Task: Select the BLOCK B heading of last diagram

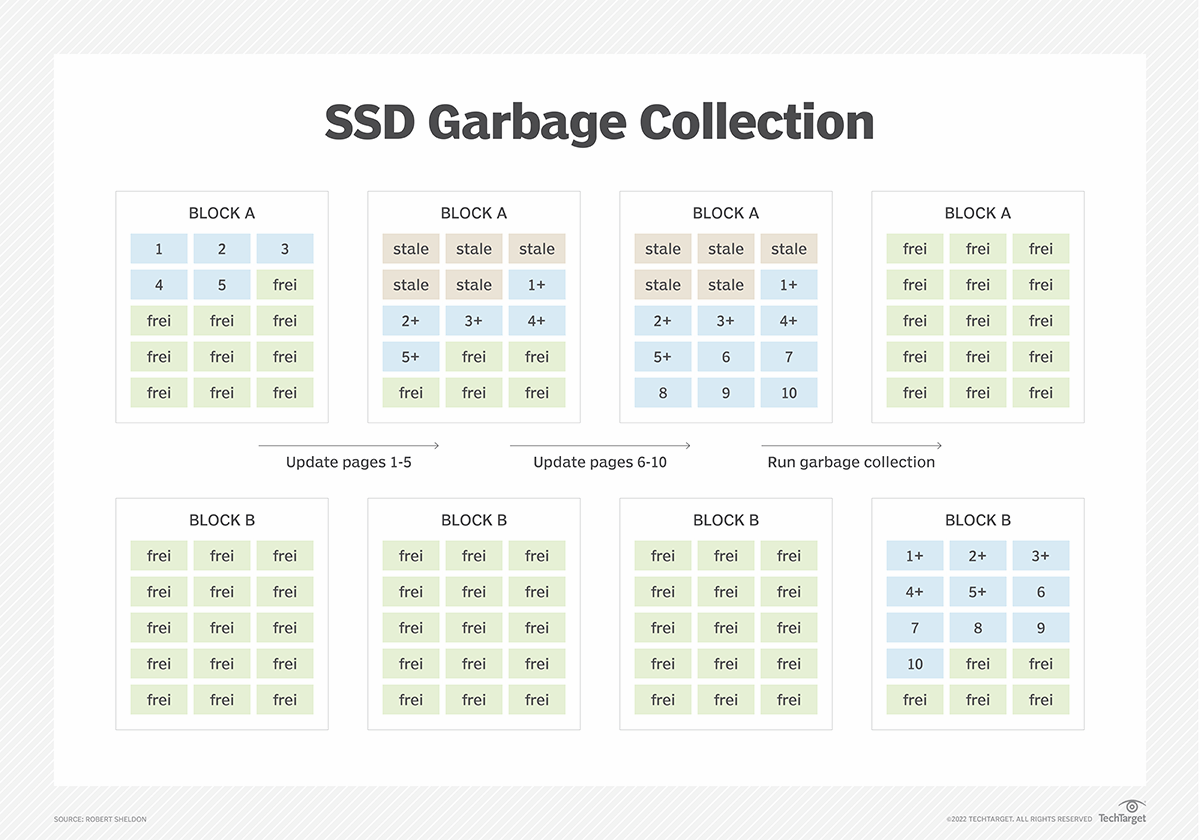Action: [x=977, y=520]
